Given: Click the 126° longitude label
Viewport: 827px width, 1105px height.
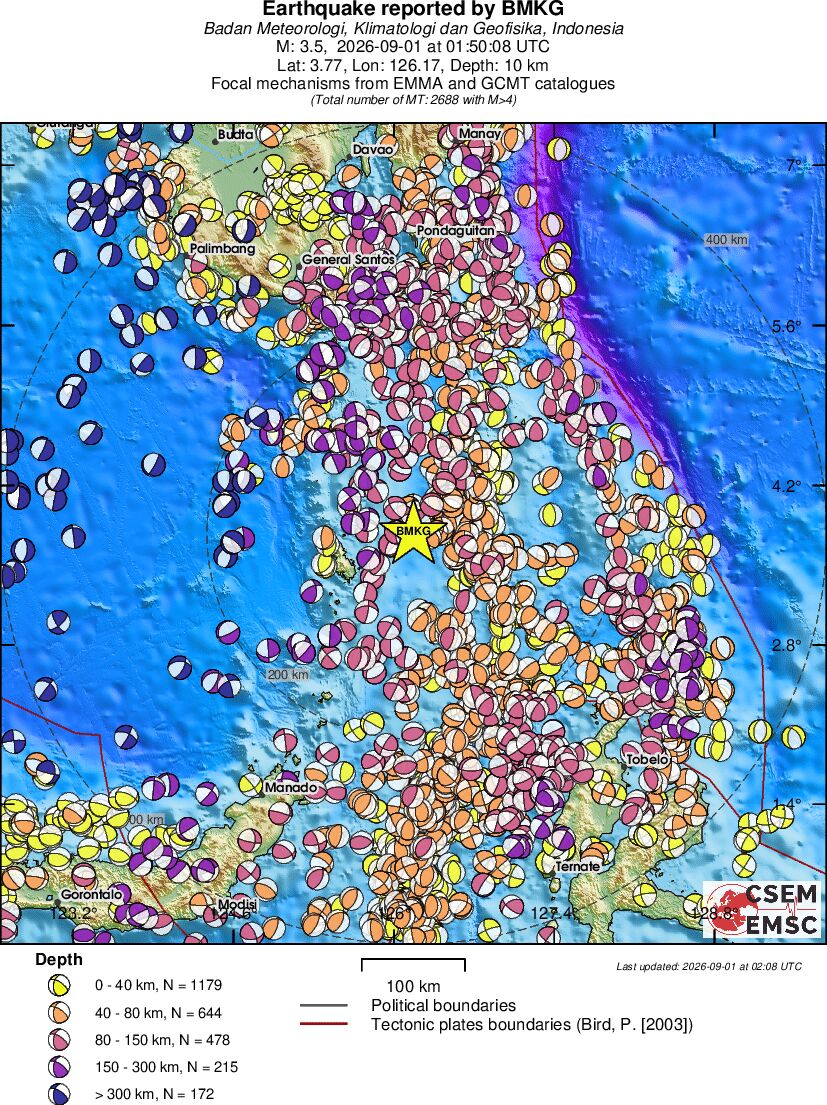Looking at the screenshot, I should click(x=395, y=914).
